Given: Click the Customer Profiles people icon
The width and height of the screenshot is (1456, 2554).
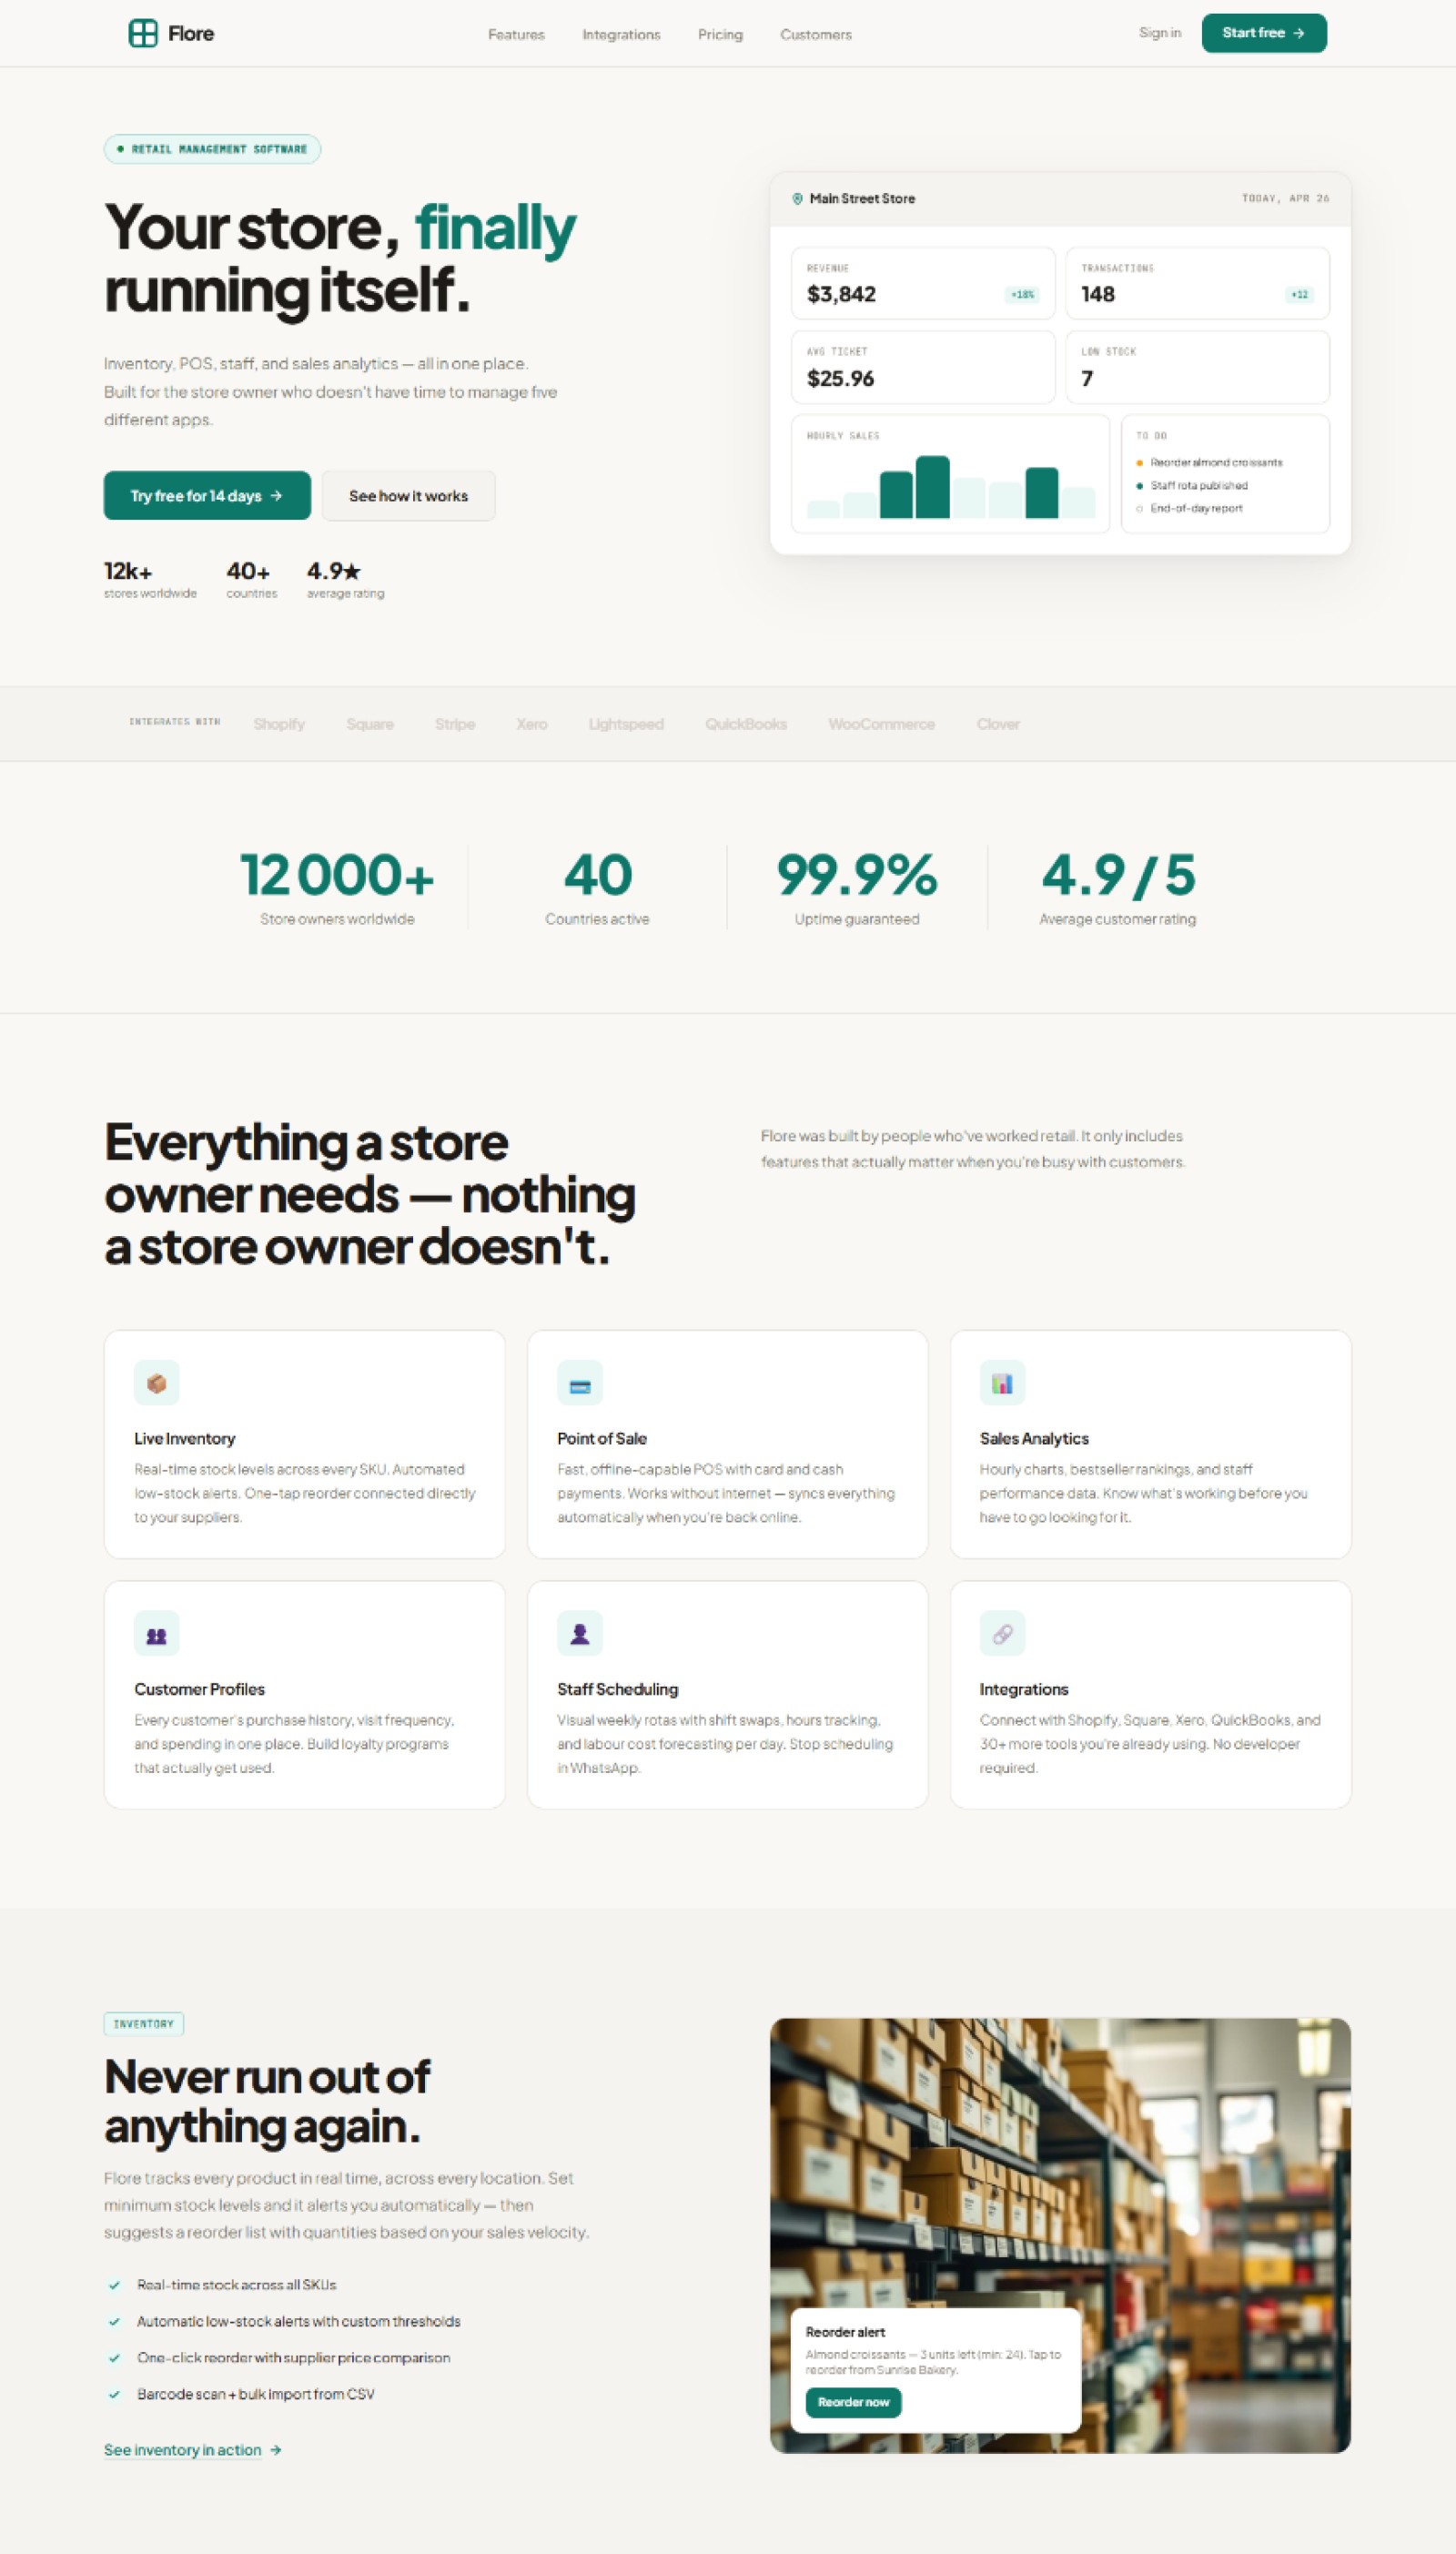Looking at the screenshot, I should (x=157, y=1633).
